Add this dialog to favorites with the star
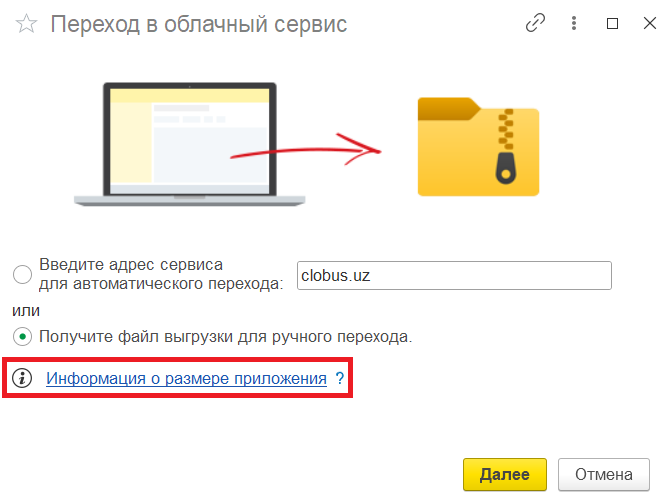Image resolution: width=668 pixels, height=500 pixels. [26, 25]
